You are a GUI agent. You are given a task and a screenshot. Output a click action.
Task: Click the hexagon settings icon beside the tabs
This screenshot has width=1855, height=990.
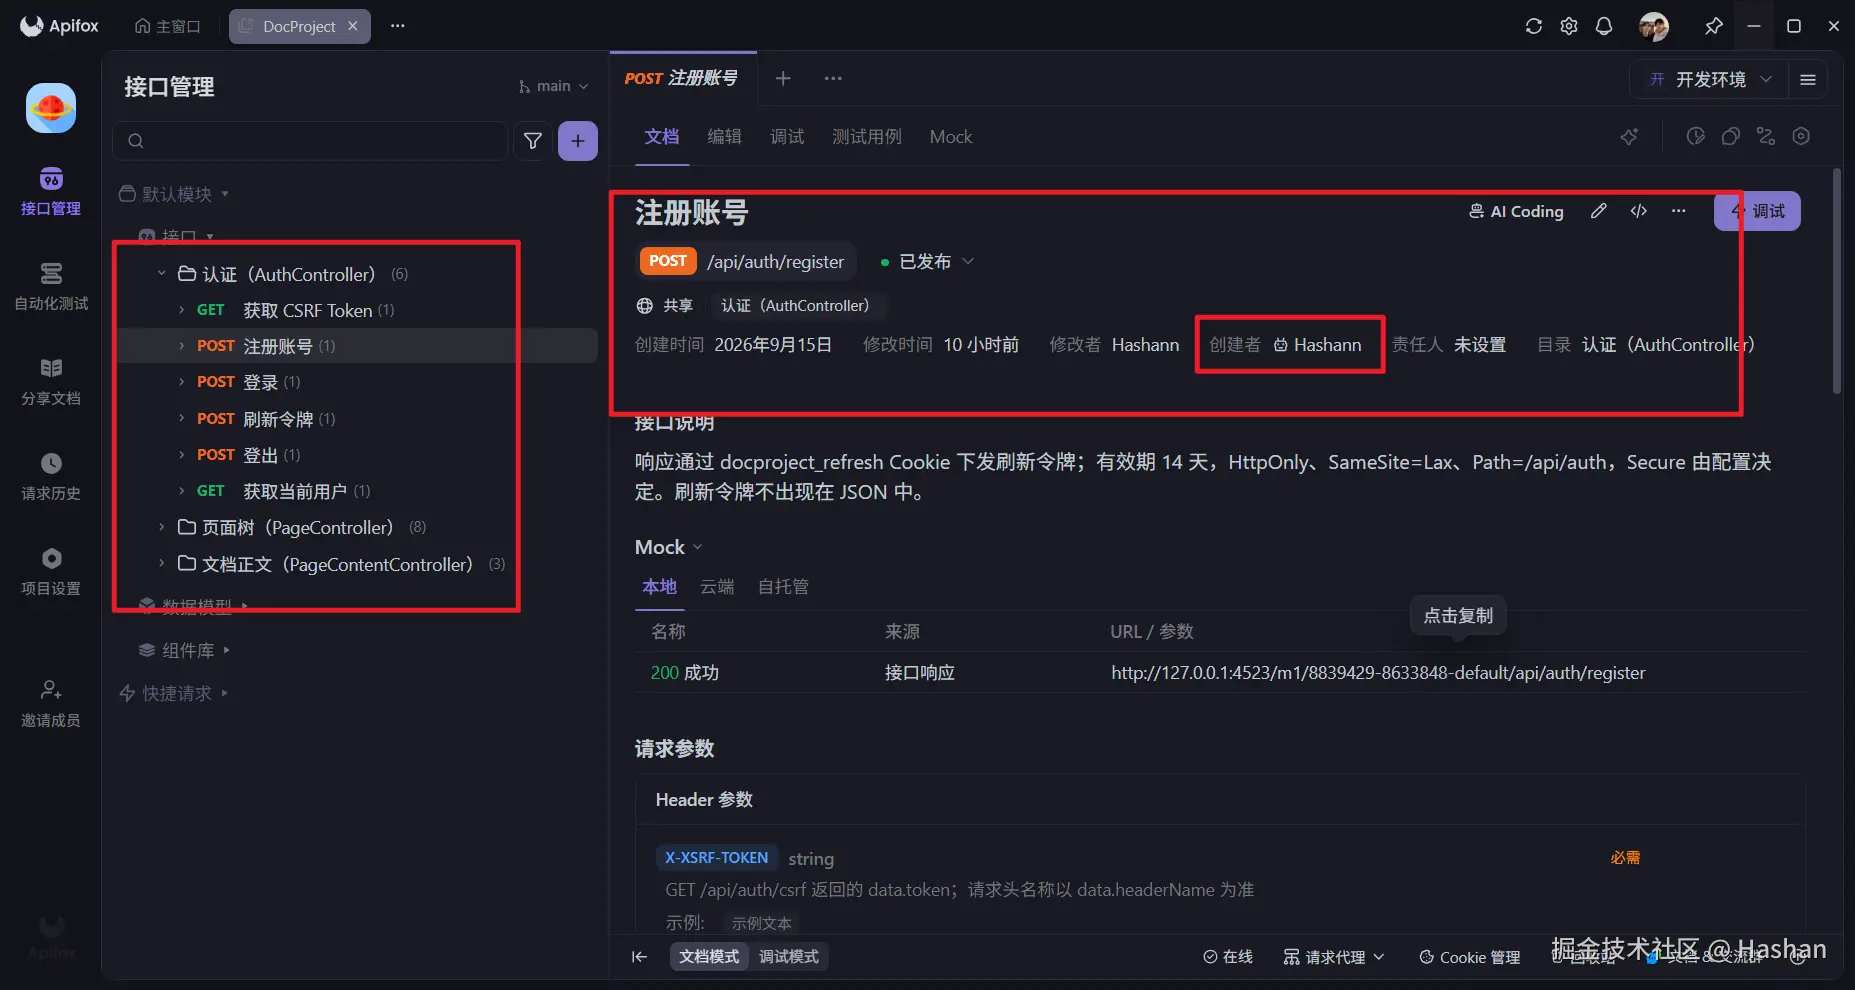click(x=1801, y=136)
